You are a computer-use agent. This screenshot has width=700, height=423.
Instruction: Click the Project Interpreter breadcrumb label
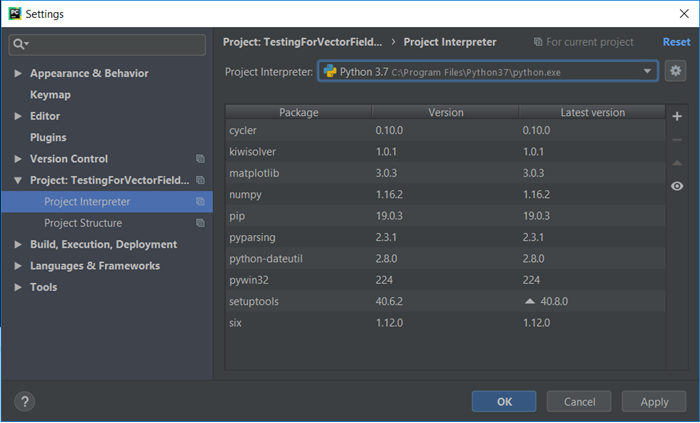click(x=450, y=42)
